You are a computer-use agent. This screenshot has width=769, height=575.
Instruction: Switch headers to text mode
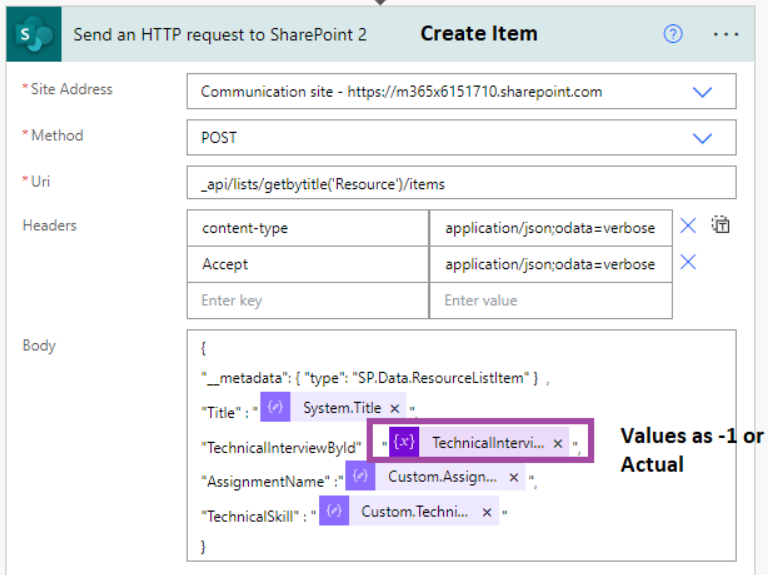pos(720,225)
